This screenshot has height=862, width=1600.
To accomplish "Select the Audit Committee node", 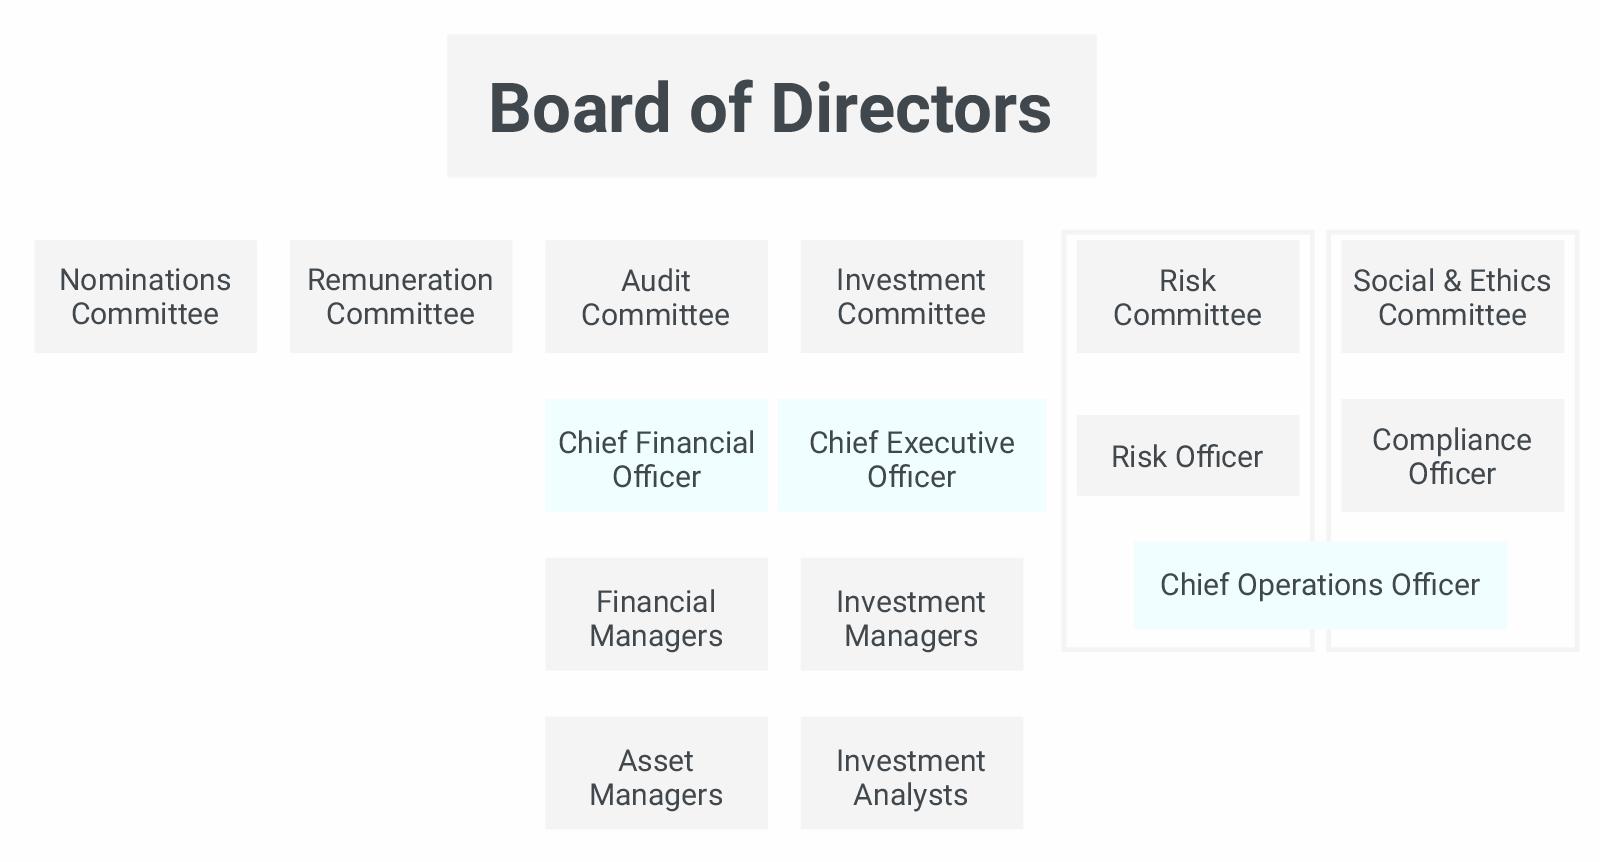I will tap(656, 296).
